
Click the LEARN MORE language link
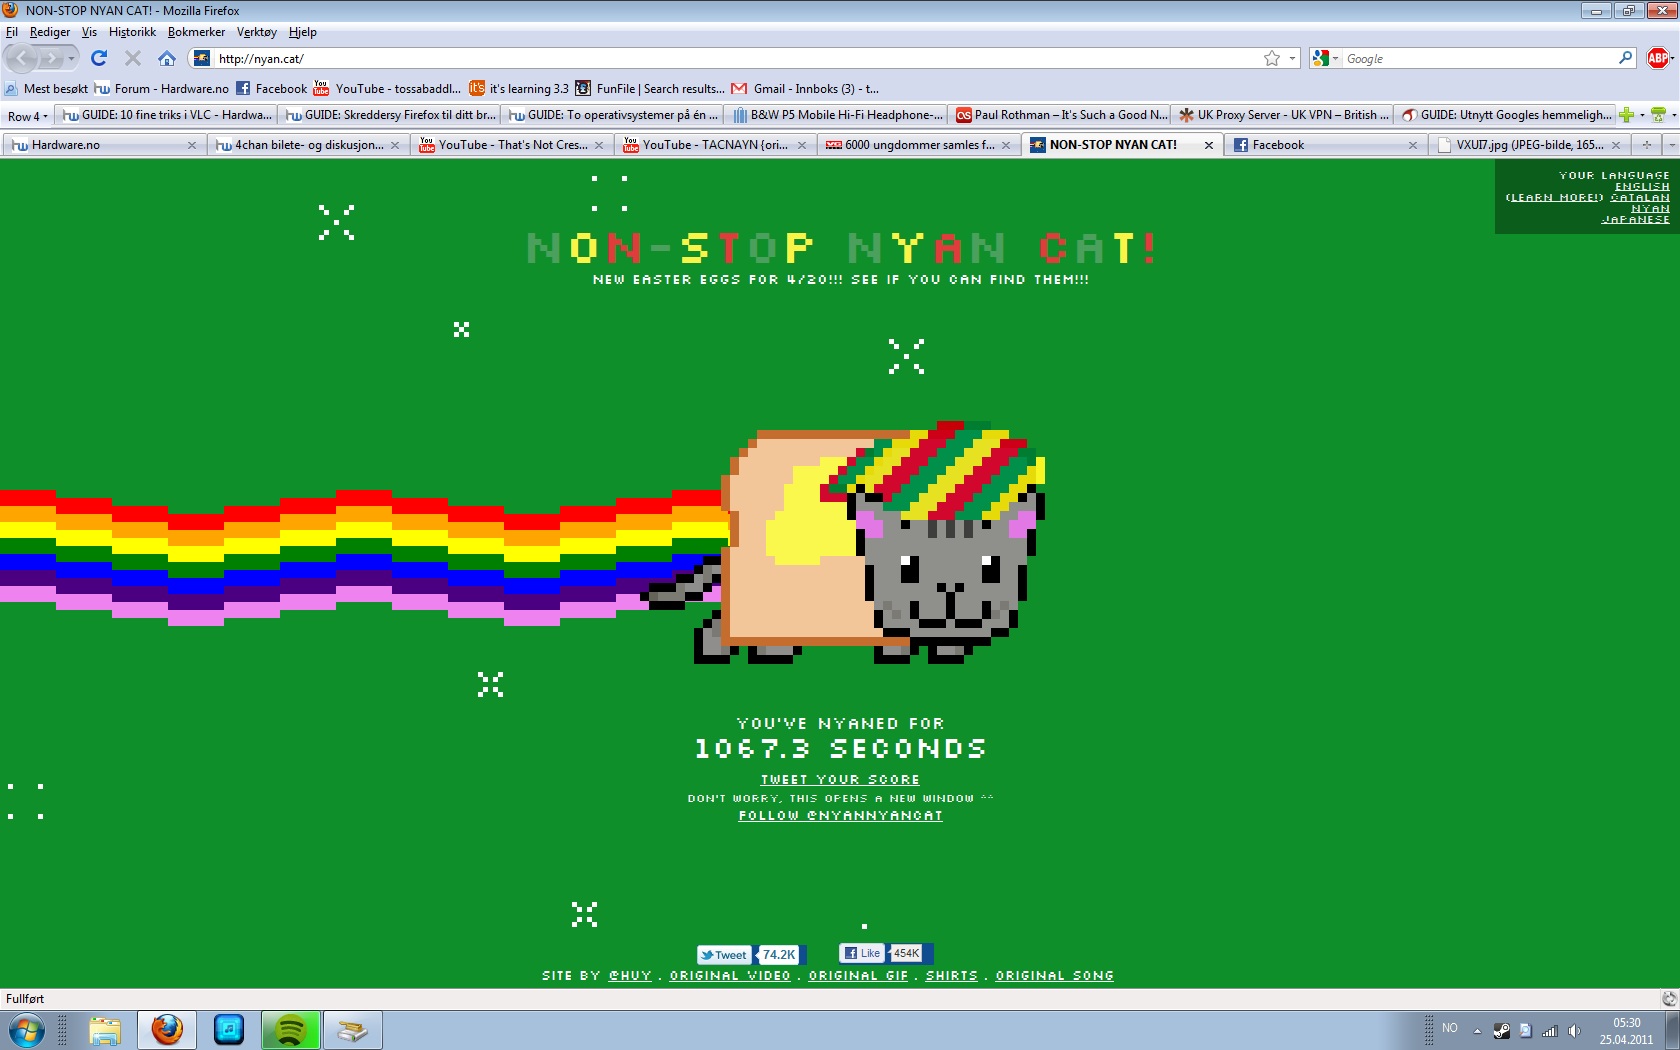(x=1555, y=198)
